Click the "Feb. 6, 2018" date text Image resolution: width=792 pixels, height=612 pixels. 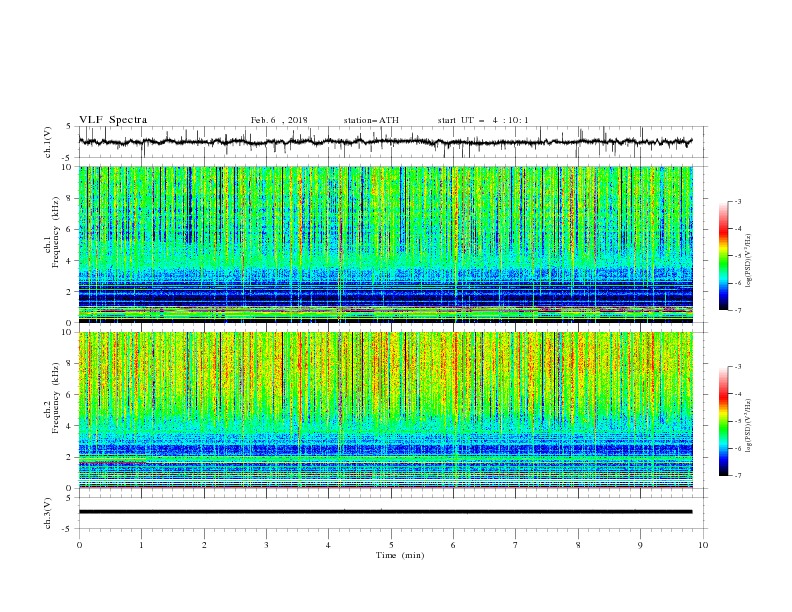pyautogui.click(x=279, y=120)
